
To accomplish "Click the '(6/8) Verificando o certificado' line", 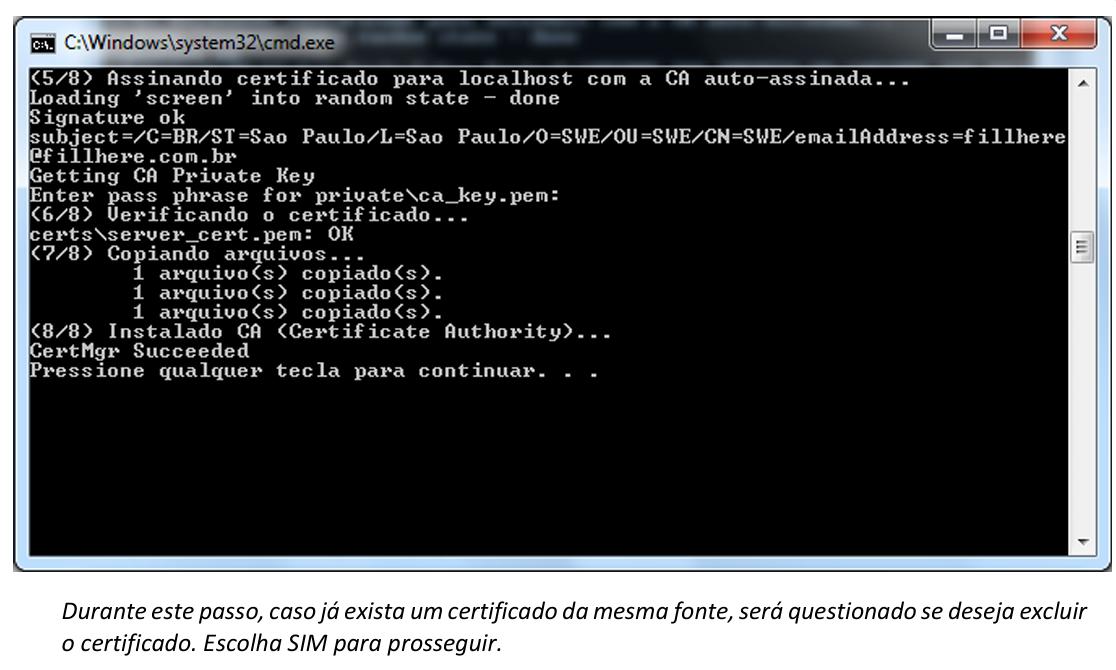I will pos(250,215).
